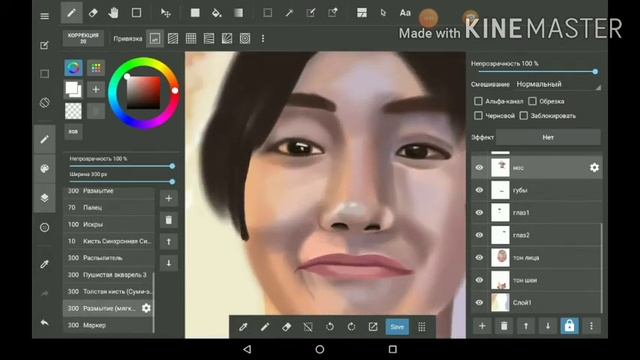
Task: Open the palette panel in left sidebar
Action: tap(44, 169)
